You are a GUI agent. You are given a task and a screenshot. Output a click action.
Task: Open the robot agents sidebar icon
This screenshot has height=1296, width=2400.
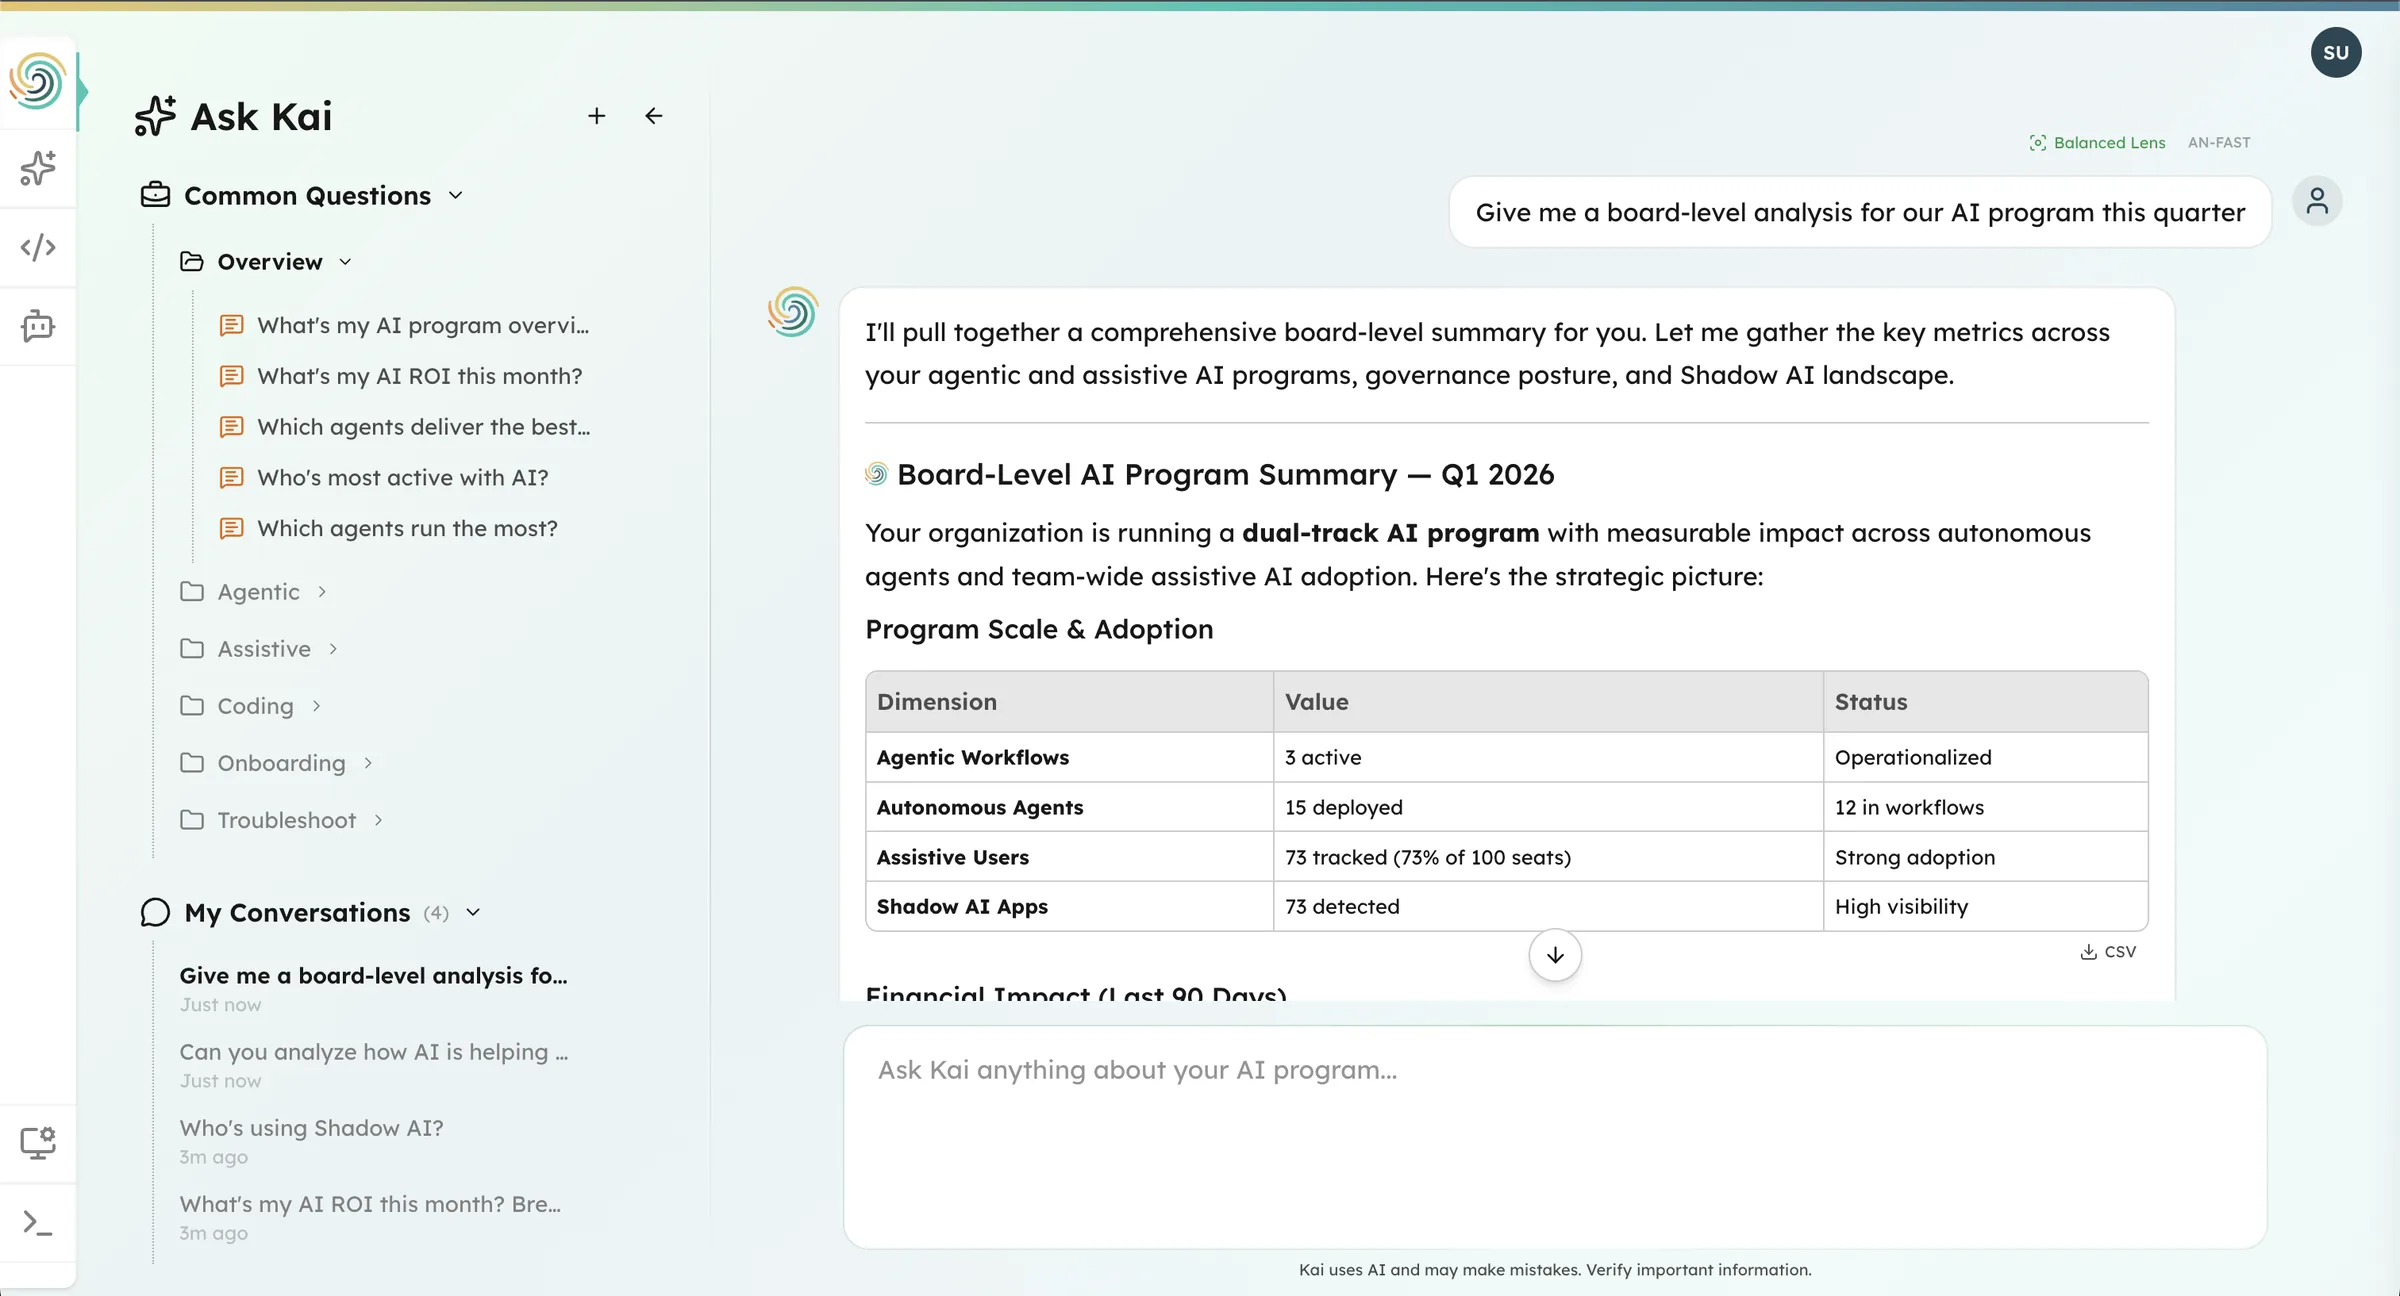coord(38,326)
